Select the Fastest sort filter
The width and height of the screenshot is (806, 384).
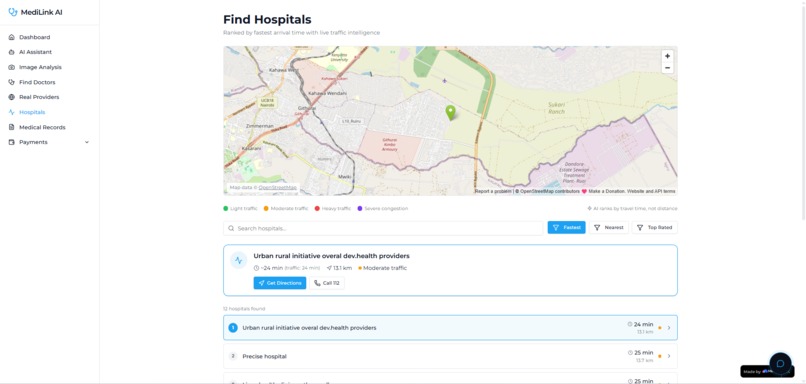[566, 227]
